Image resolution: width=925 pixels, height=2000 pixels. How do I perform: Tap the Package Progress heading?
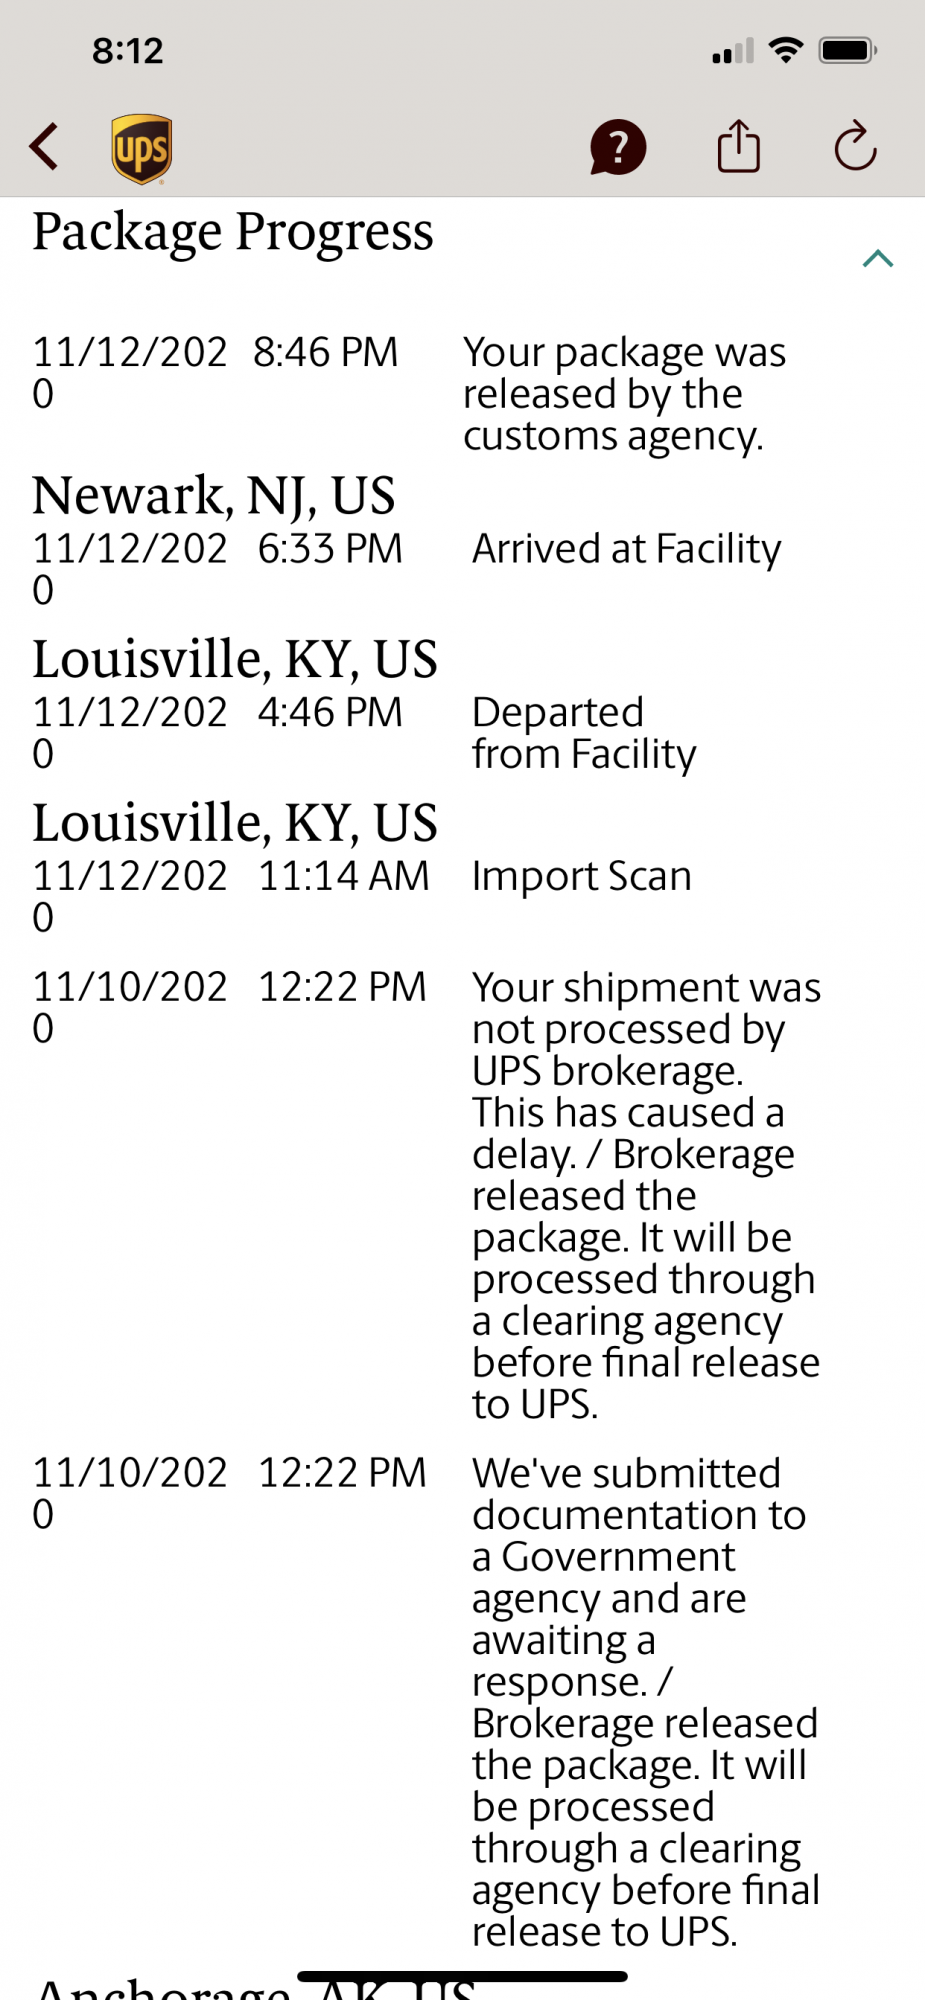pyautogui.click(x=233, y=232)
